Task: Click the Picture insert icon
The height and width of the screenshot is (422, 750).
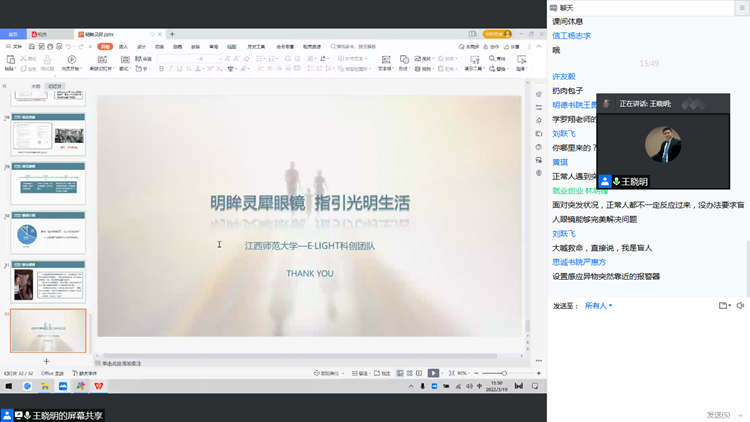Action: click(418, 58)
